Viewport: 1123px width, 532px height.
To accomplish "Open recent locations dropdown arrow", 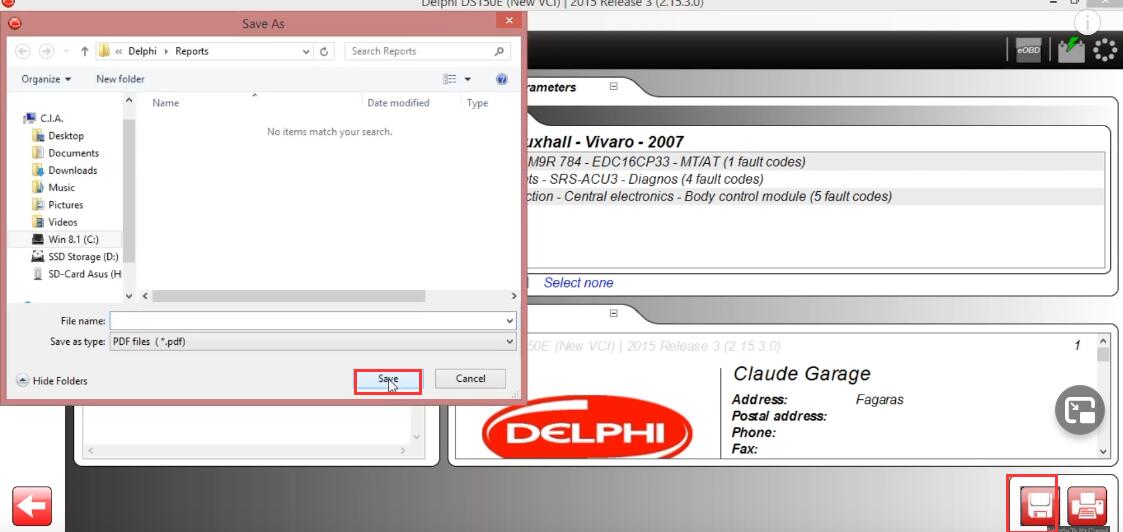I will pyautogui.click(x=65, y=52).
